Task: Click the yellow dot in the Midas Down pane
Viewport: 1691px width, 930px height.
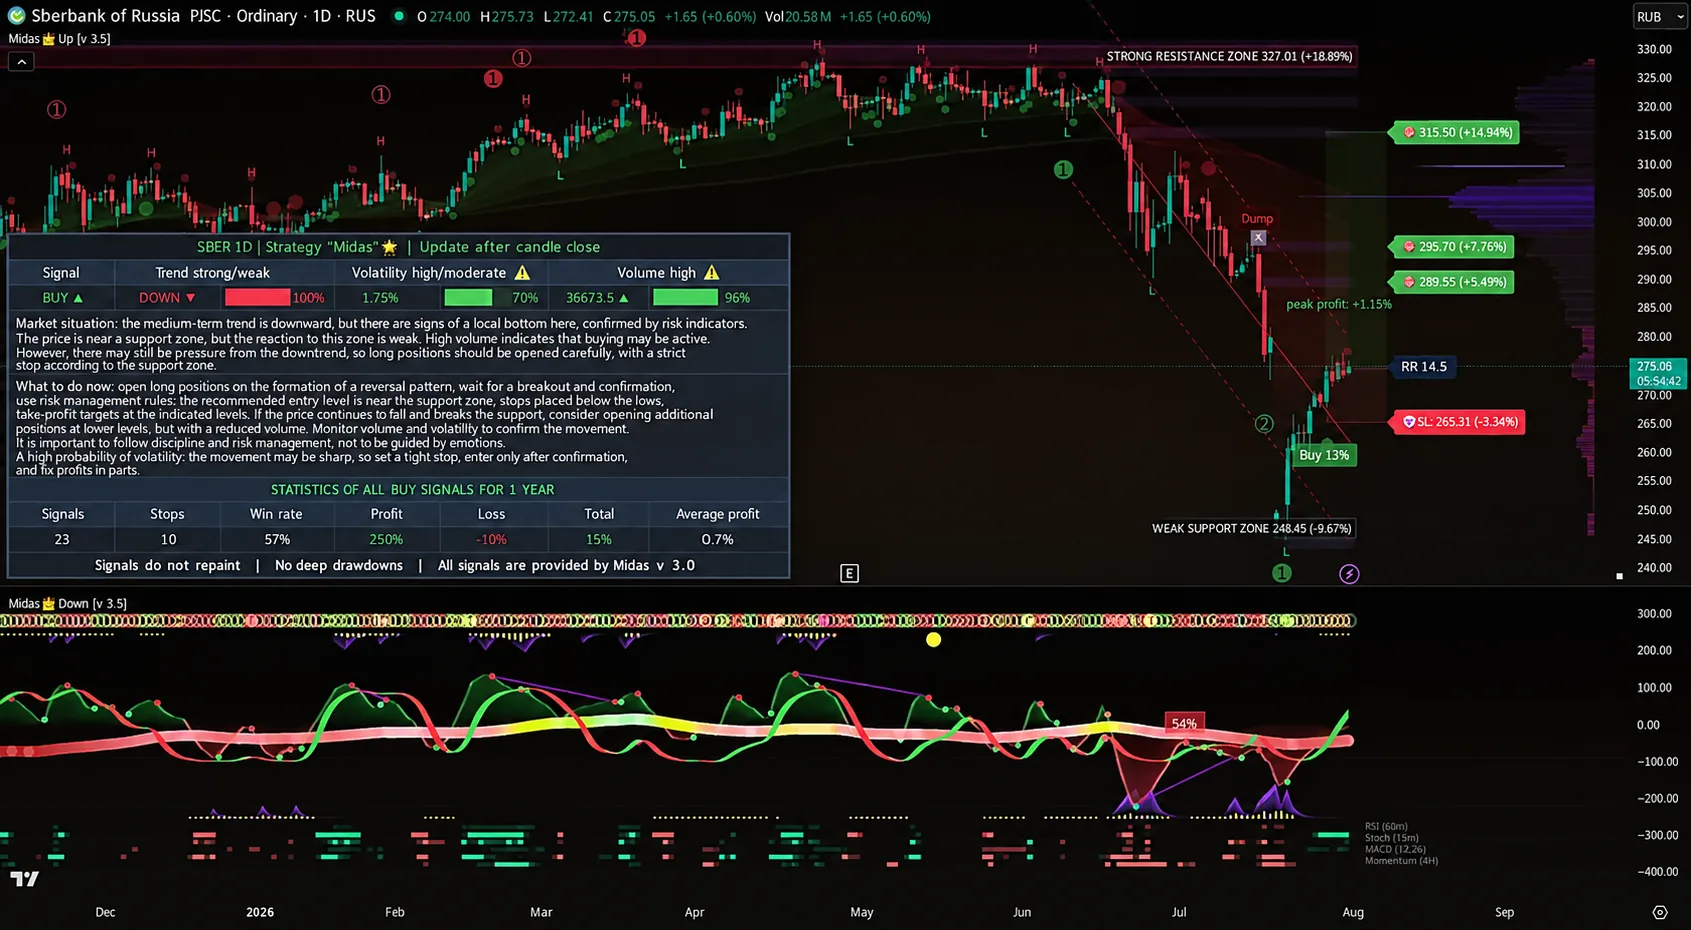Action: pyautogui.click(x=933, y=639)
